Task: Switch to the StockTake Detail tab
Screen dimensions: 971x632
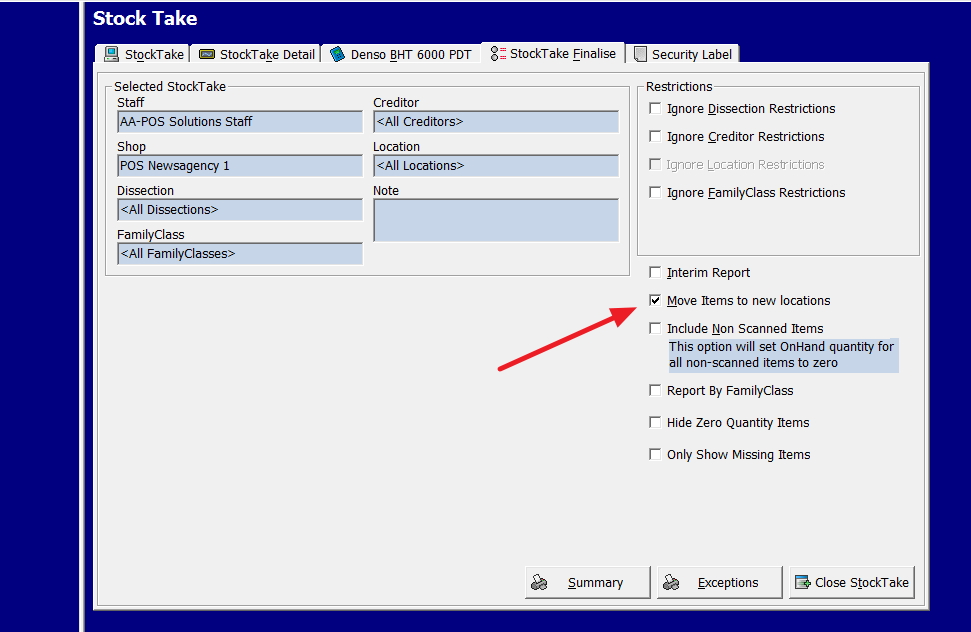Action: [x=256, y=54]
